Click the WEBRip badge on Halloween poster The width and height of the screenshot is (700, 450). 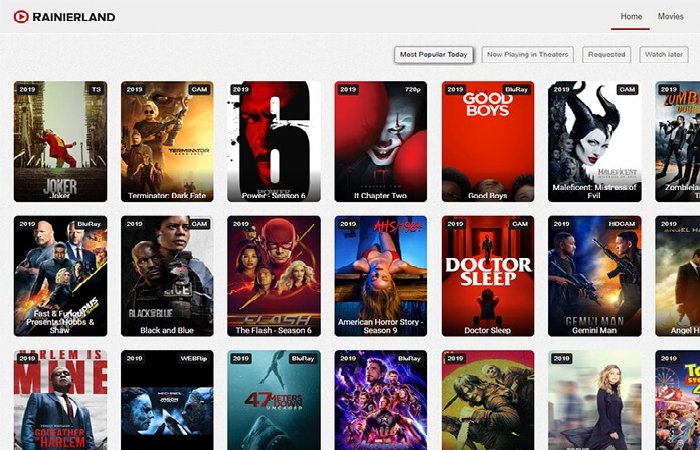point(193,358)
